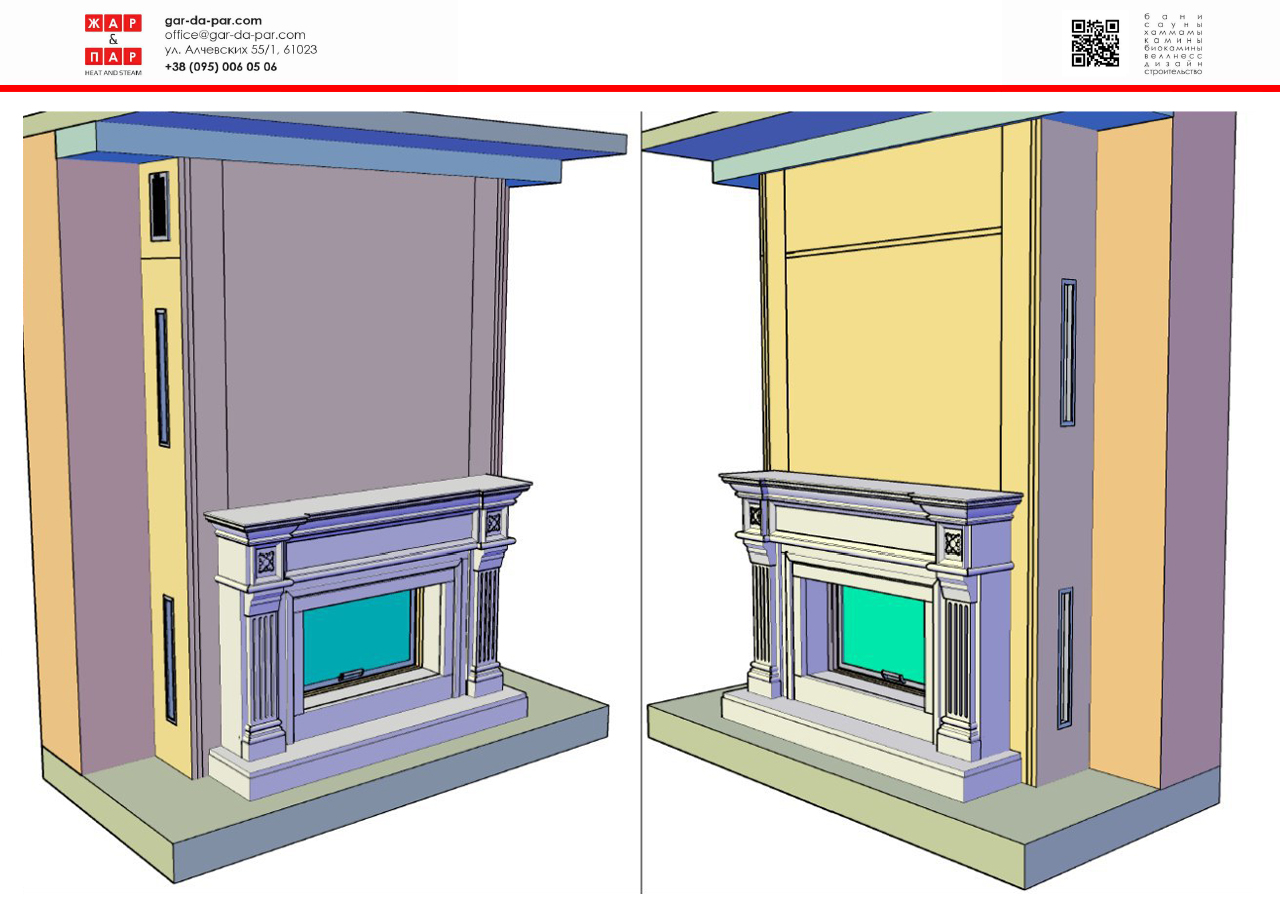Click the lower vent slot in right view

(x=1065, y=657)
